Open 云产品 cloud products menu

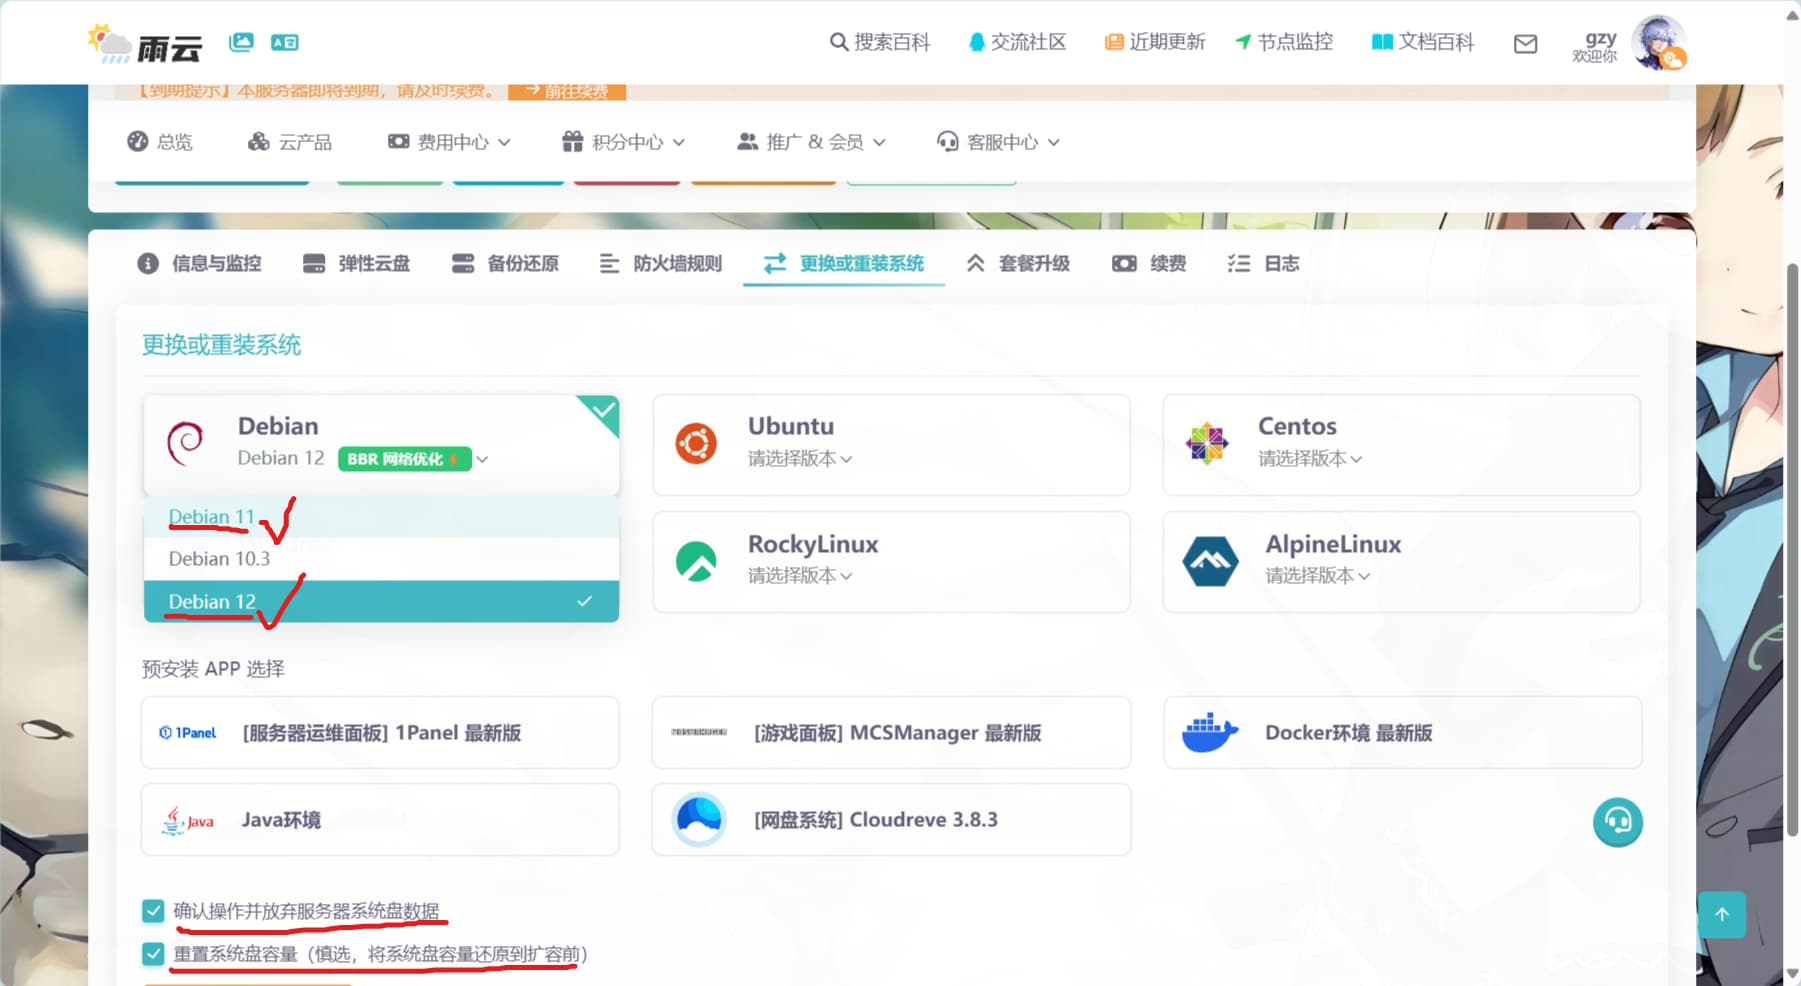coord(290,142)
